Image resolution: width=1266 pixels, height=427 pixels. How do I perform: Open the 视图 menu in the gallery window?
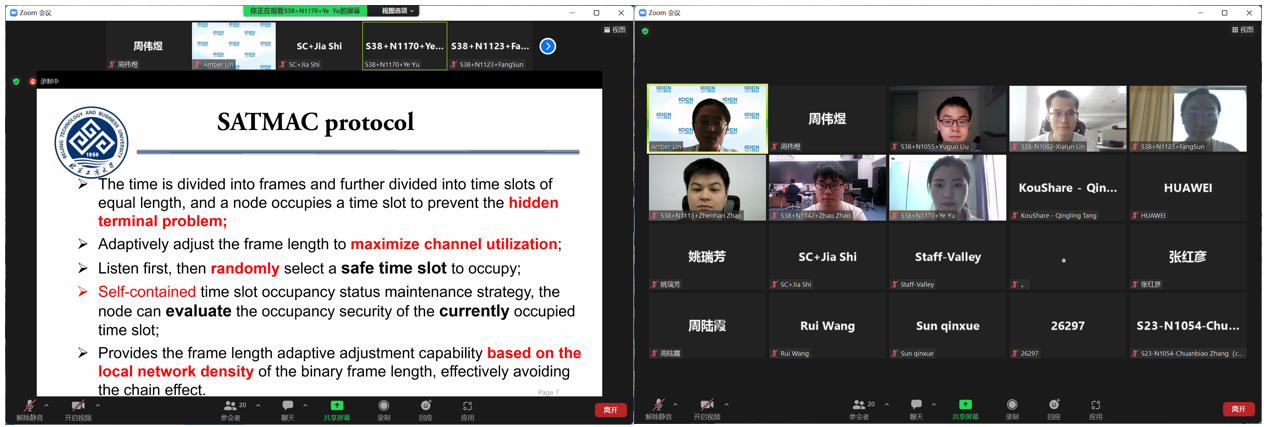(1243, 30)
